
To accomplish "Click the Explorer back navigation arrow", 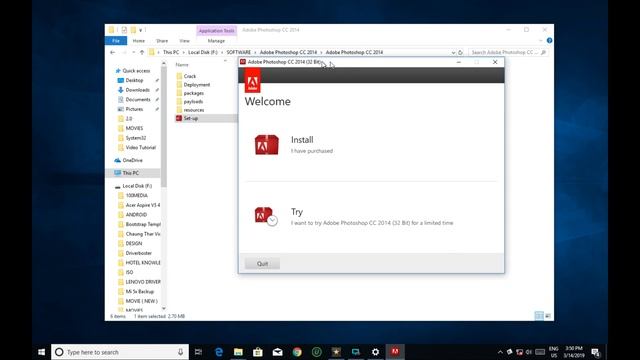I will tap(113, 52).
